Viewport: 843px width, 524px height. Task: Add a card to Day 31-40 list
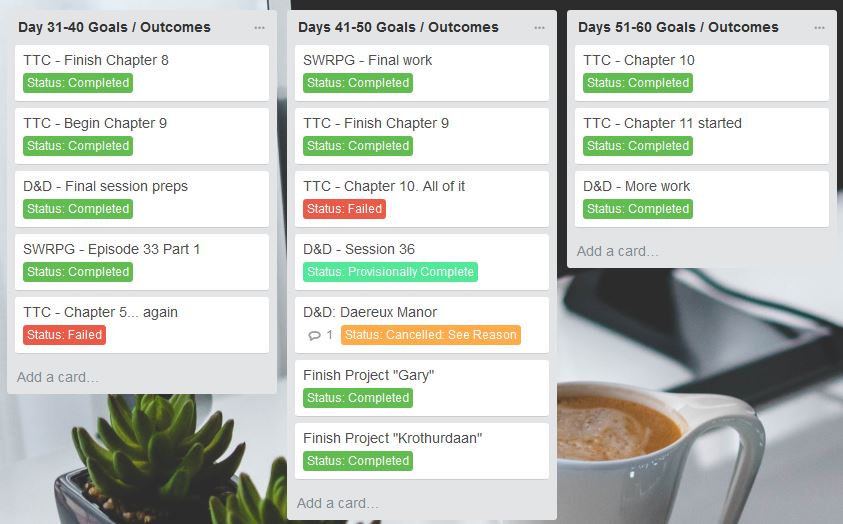click(x=58, y=377)
